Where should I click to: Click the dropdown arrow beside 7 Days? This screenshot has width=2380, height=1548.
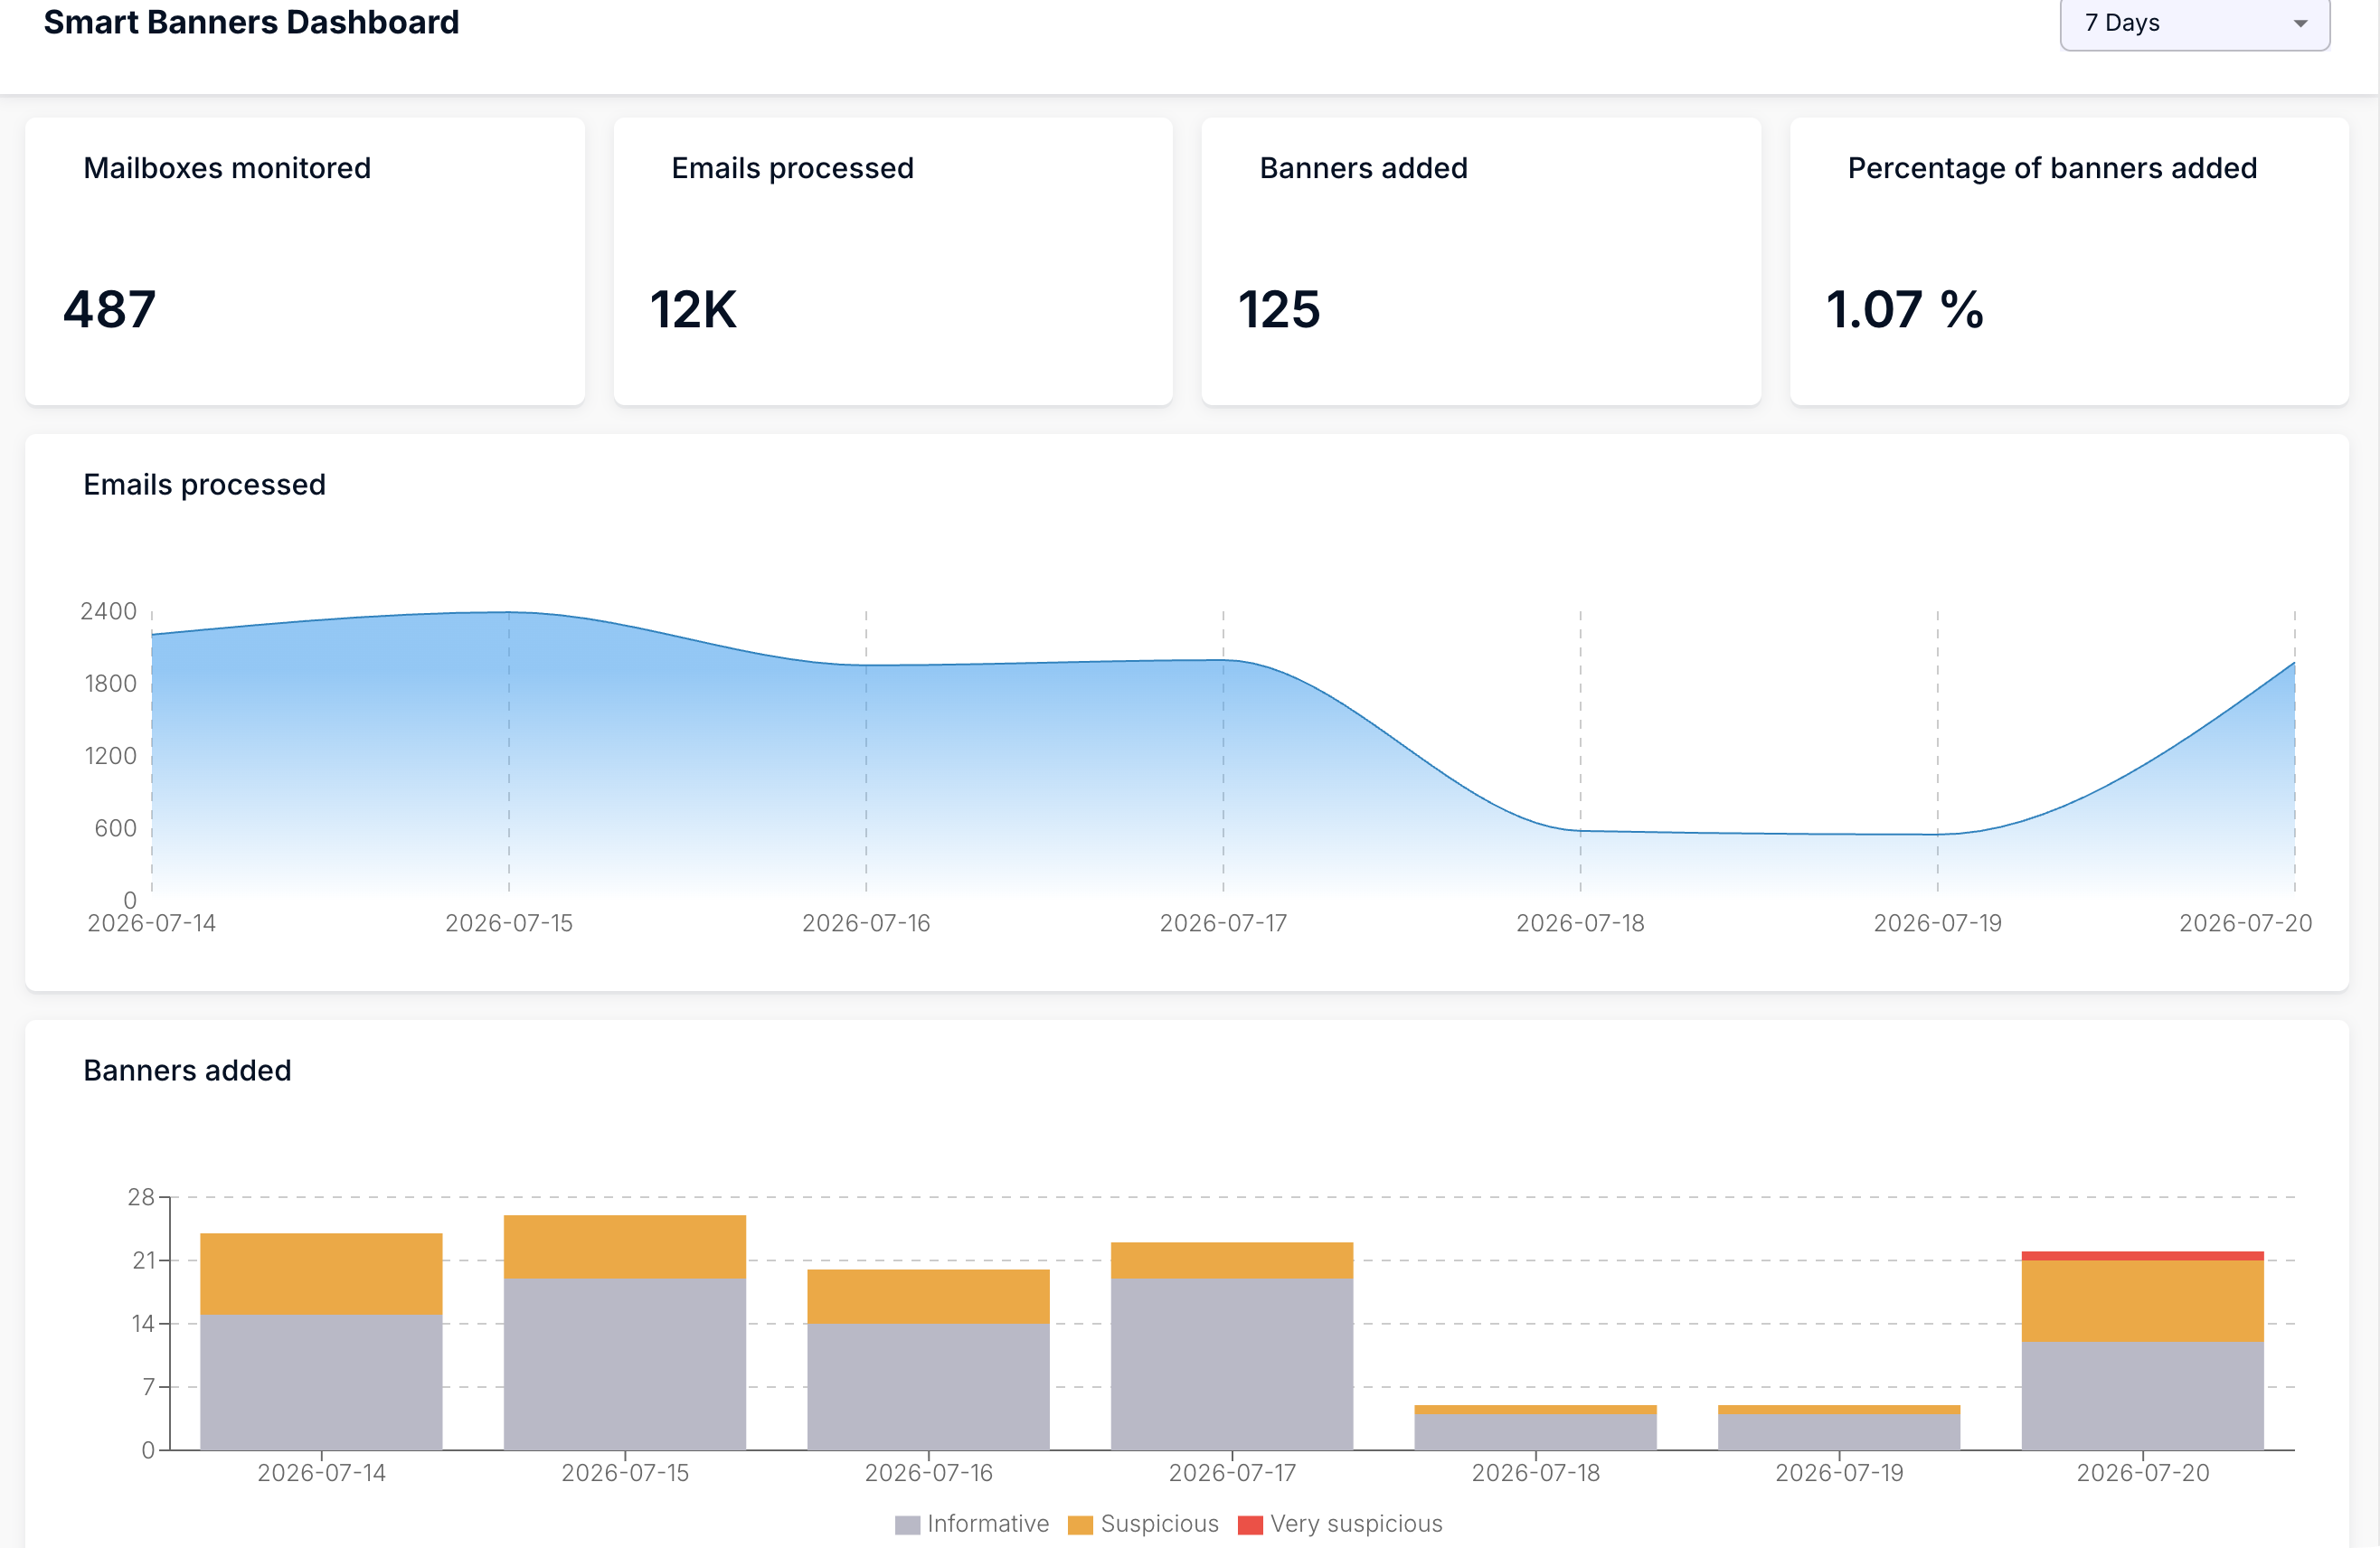[x=2300, y=24]
